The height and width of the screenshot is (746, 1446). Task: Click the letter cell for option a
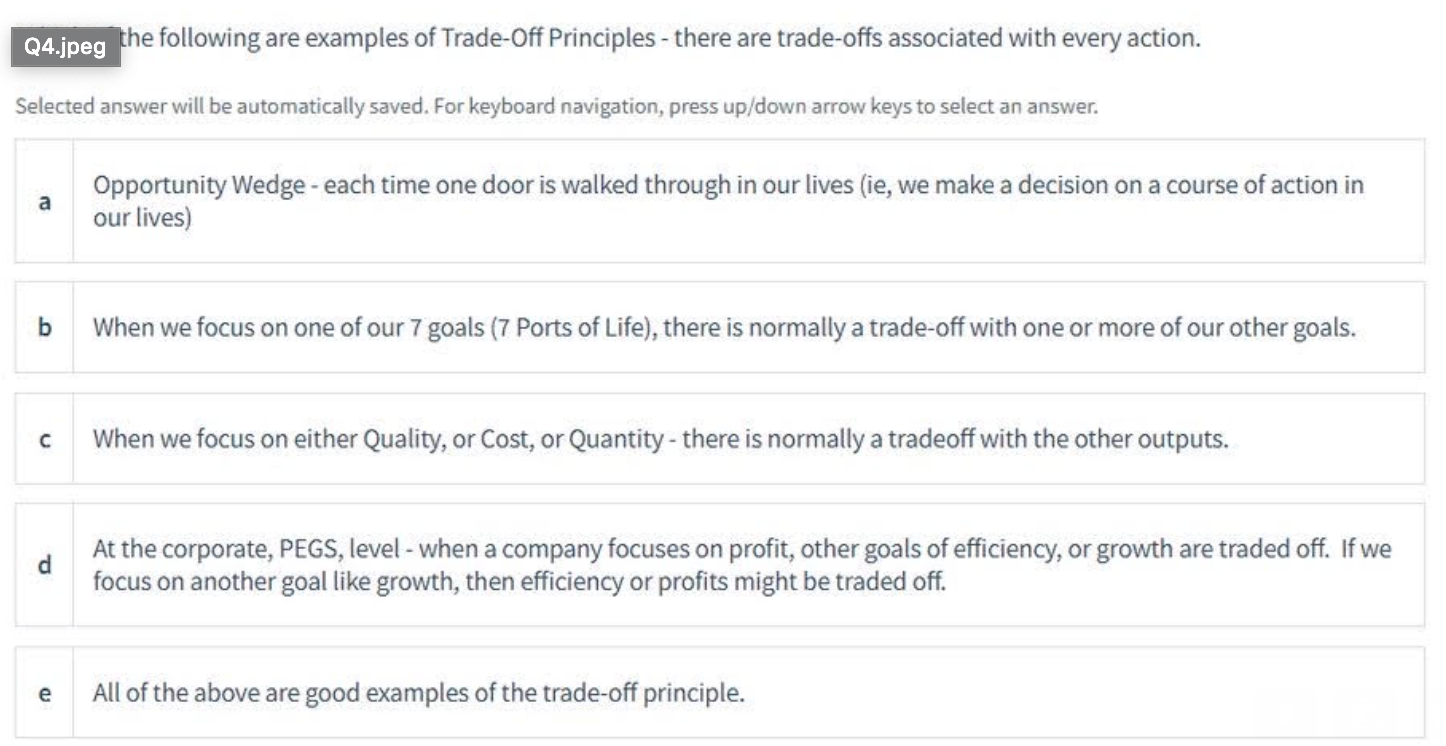tap(44, 200)
